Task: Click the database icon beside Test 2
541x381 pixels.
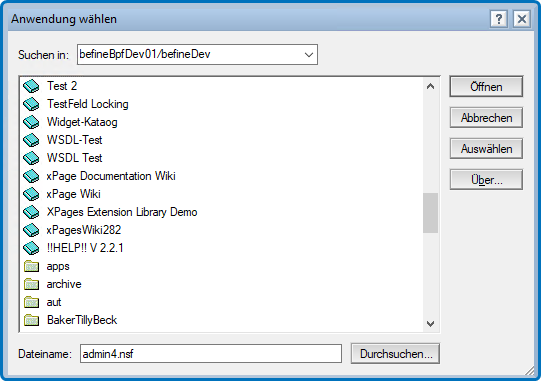Action: click(31, 86)
